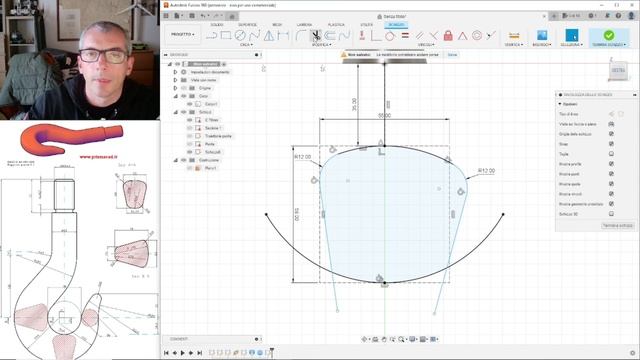The height and width of the screenshot is (360, 640).
Task: Collapse the Costruzione folder
Action: coord(176,160)
